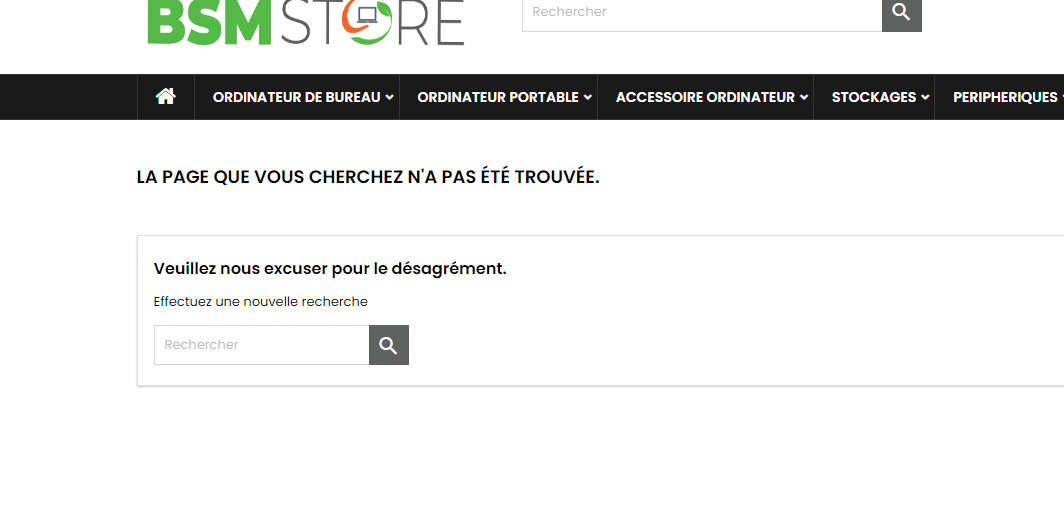1064x519 pixels.
Task: Open the Ordinateur Portable menu
Action: click(498, 97)
